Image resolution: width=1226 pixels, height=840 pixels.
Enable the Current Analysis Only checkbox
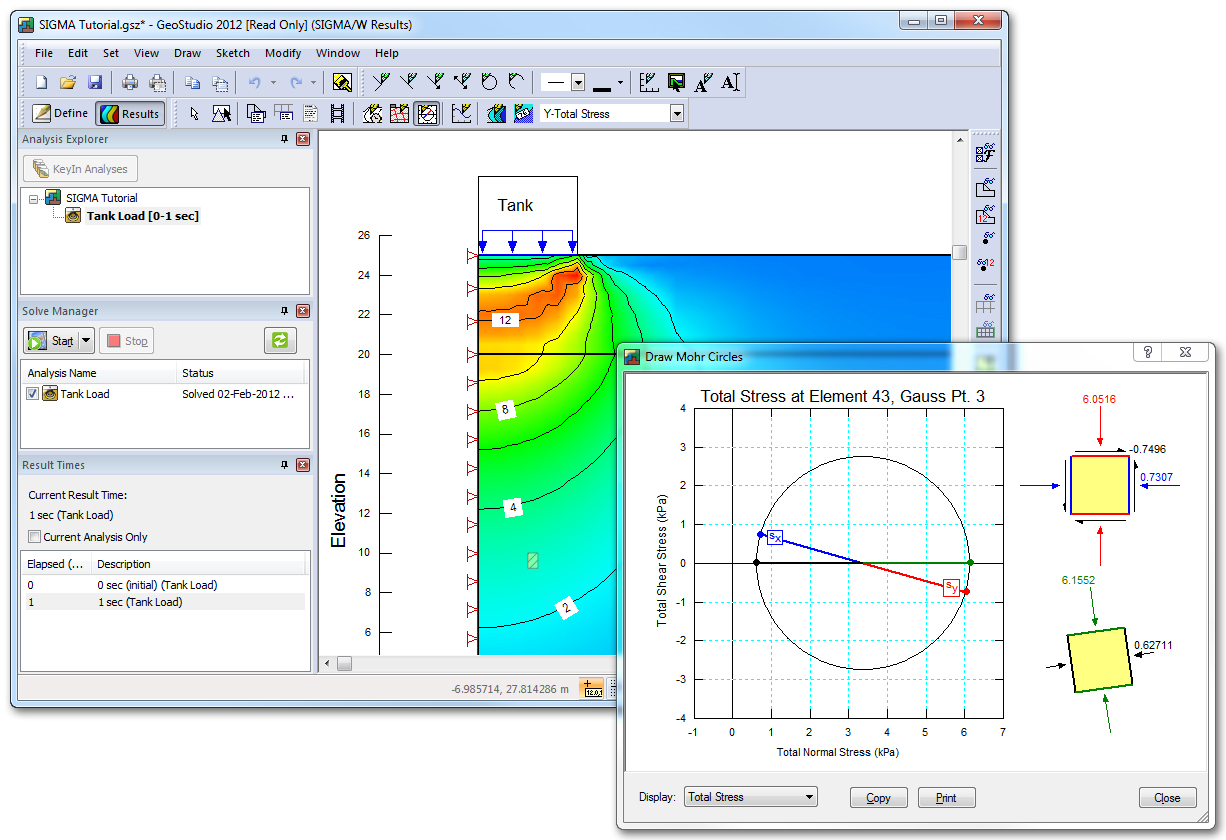[x=35, y=537]
